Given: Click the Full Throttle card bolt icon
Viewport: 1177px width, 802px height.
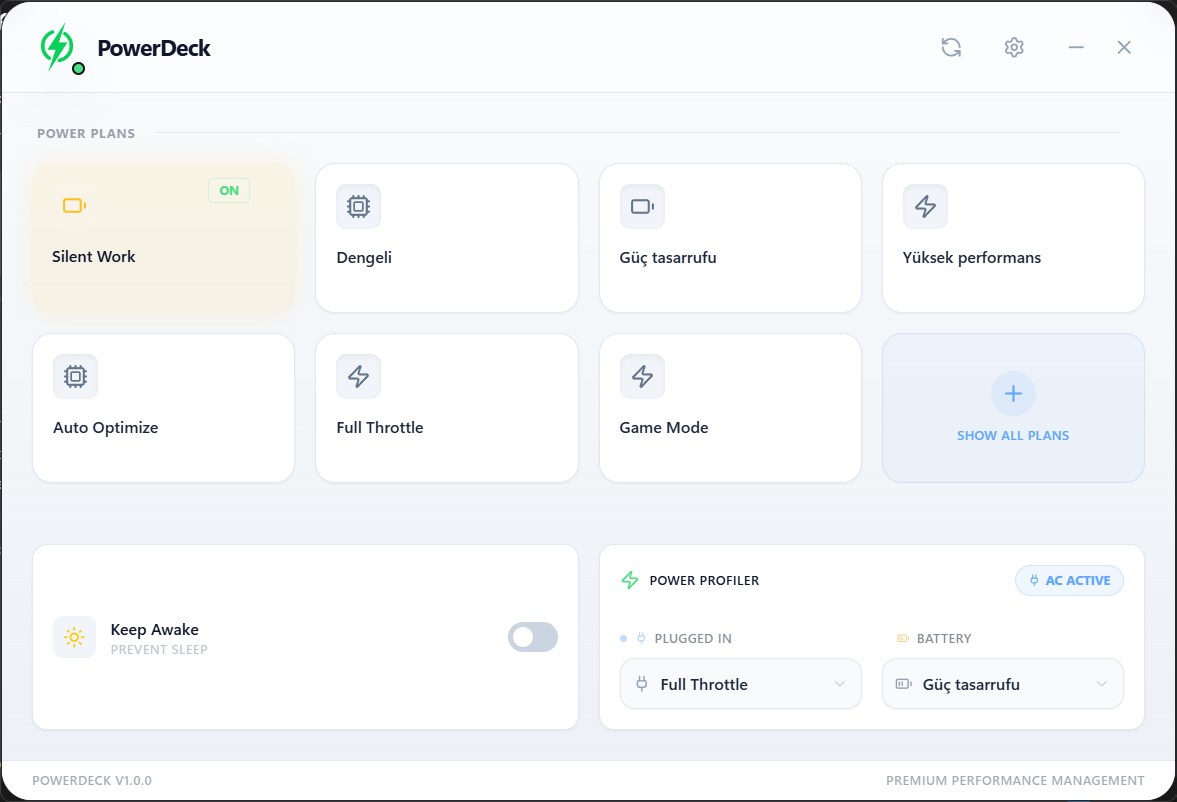Looking at the screenshot, I should 358,376.
